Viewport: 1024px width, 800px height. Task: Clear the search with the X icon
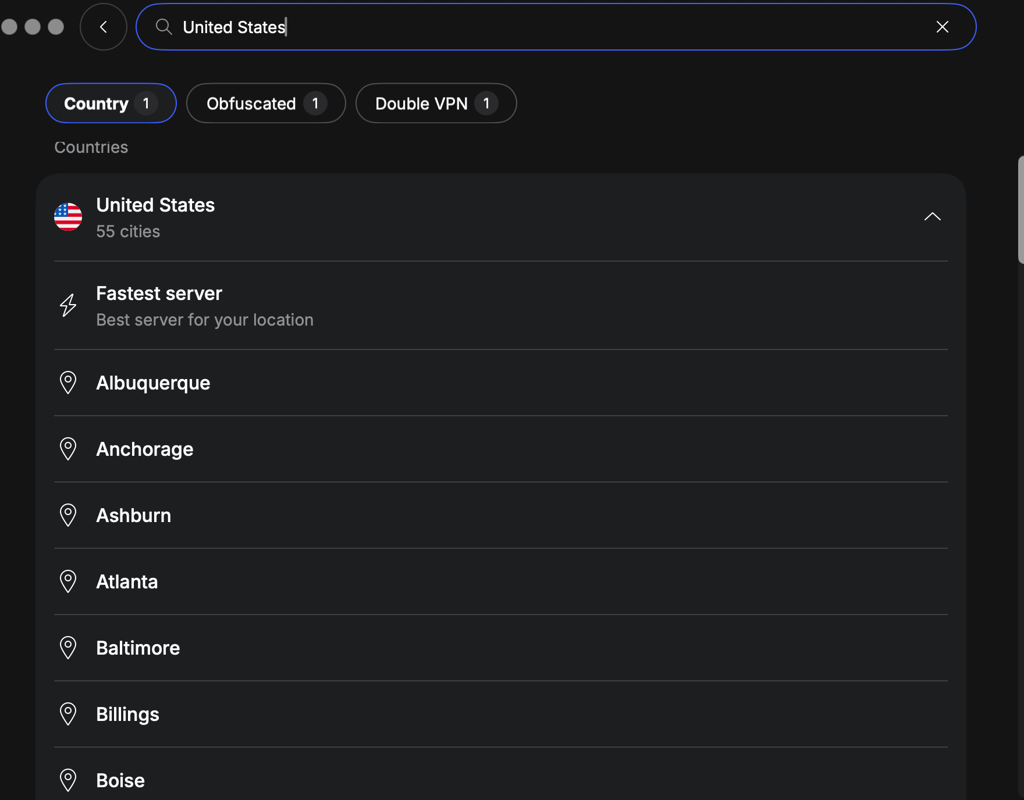[x=942, y=27]
